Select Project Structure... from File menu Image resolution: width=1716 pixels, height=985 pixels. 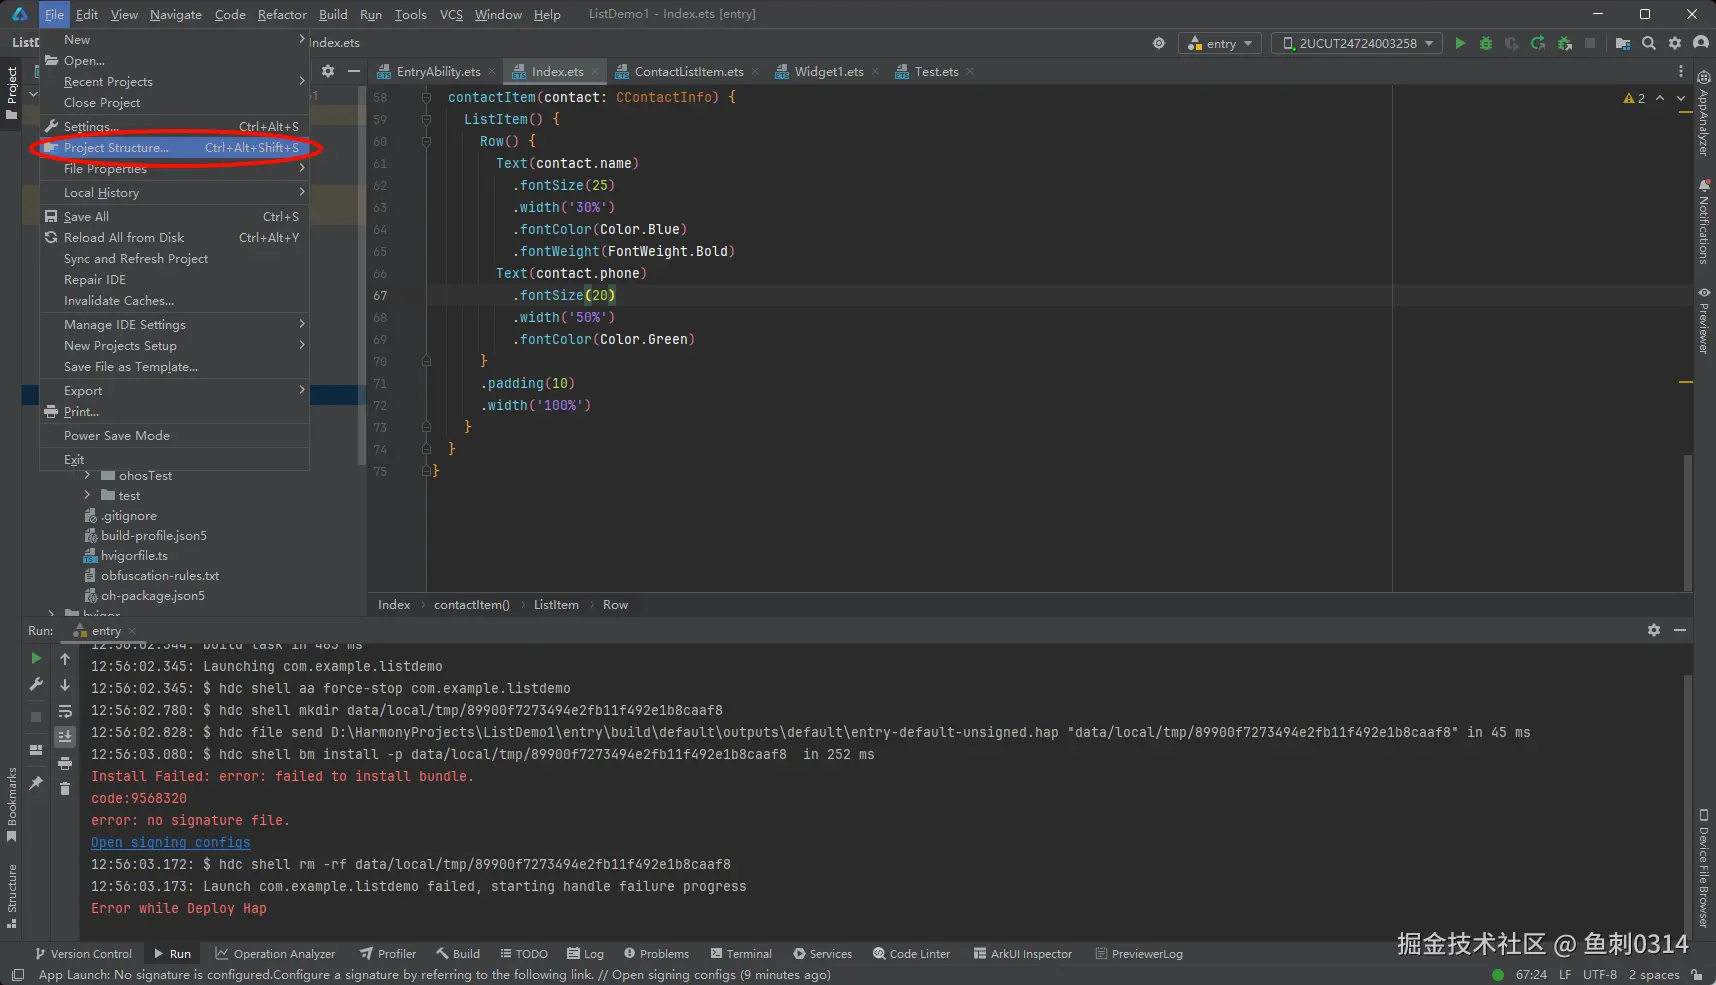tap(116, 148)
